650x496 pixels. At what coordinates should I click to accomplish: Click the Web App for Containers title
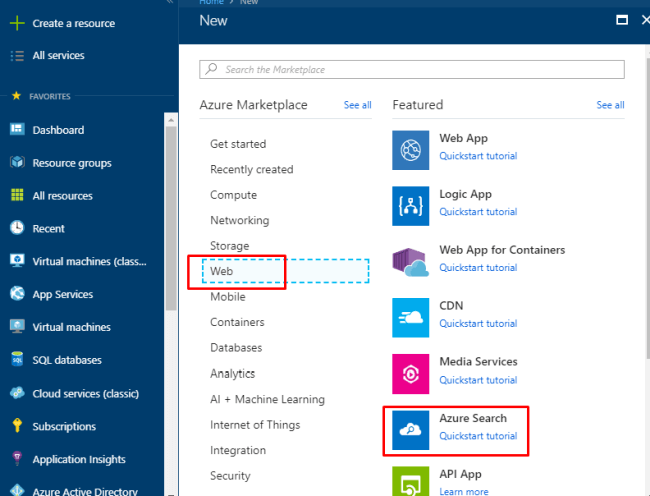pos(502,250)
